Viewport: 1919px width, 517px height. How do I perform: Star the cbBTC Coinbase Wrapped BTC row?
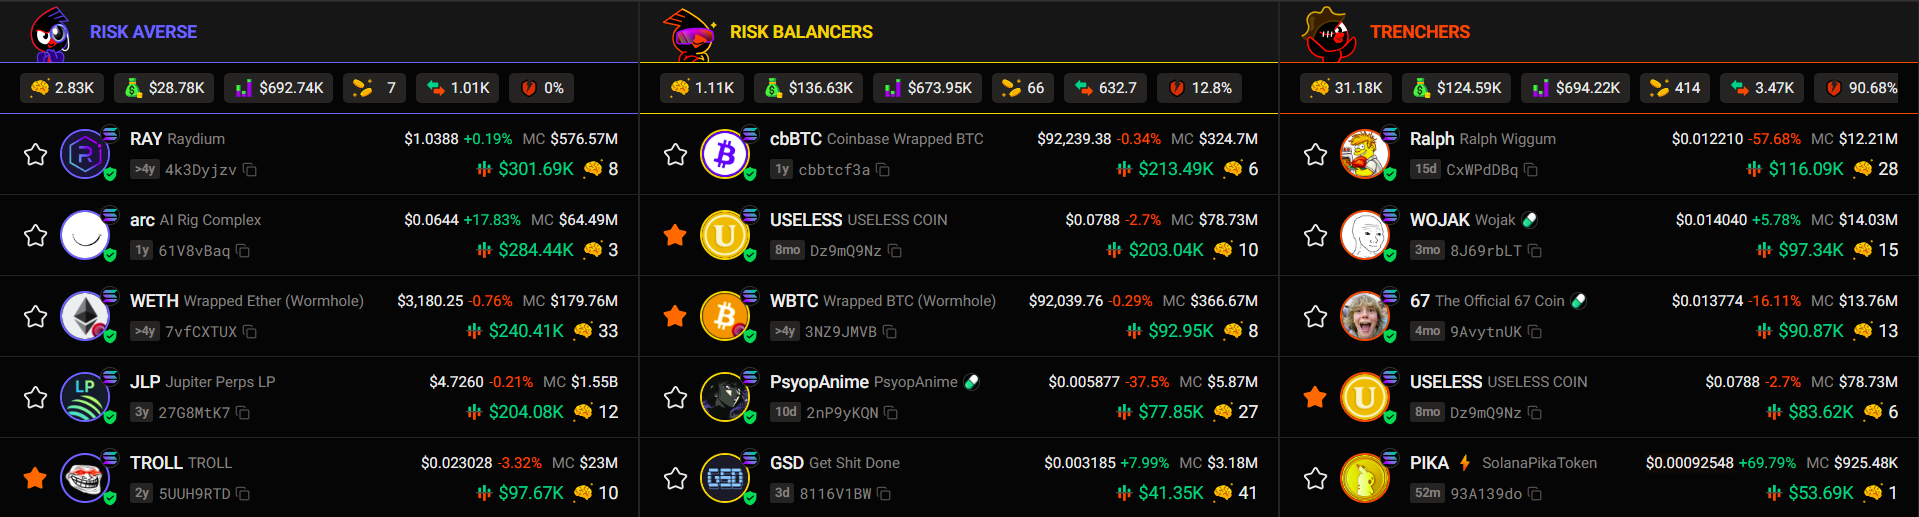(676, 154)
